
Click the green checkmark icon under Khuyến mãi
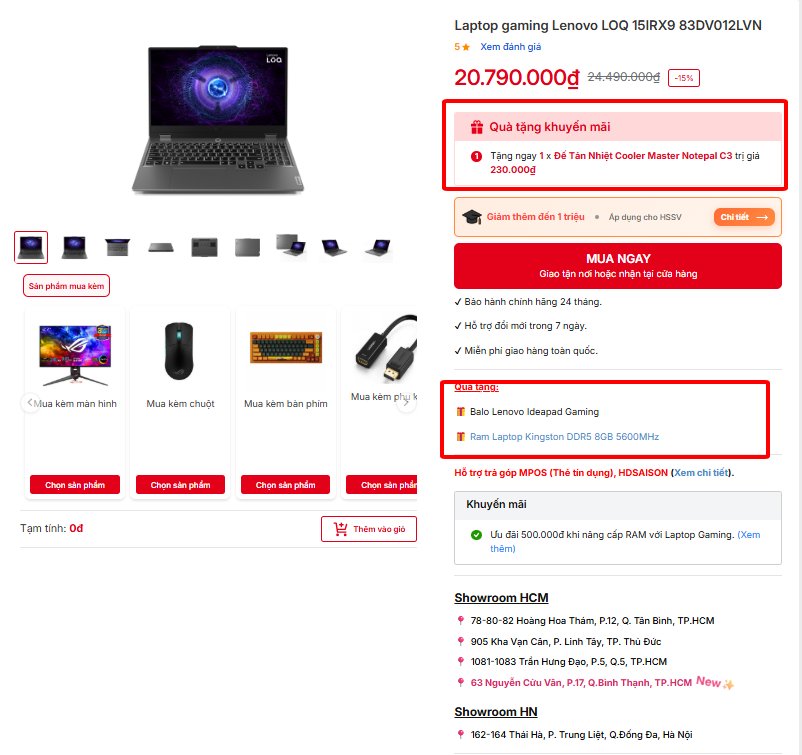pyautogui.click(x=476, y=535)
